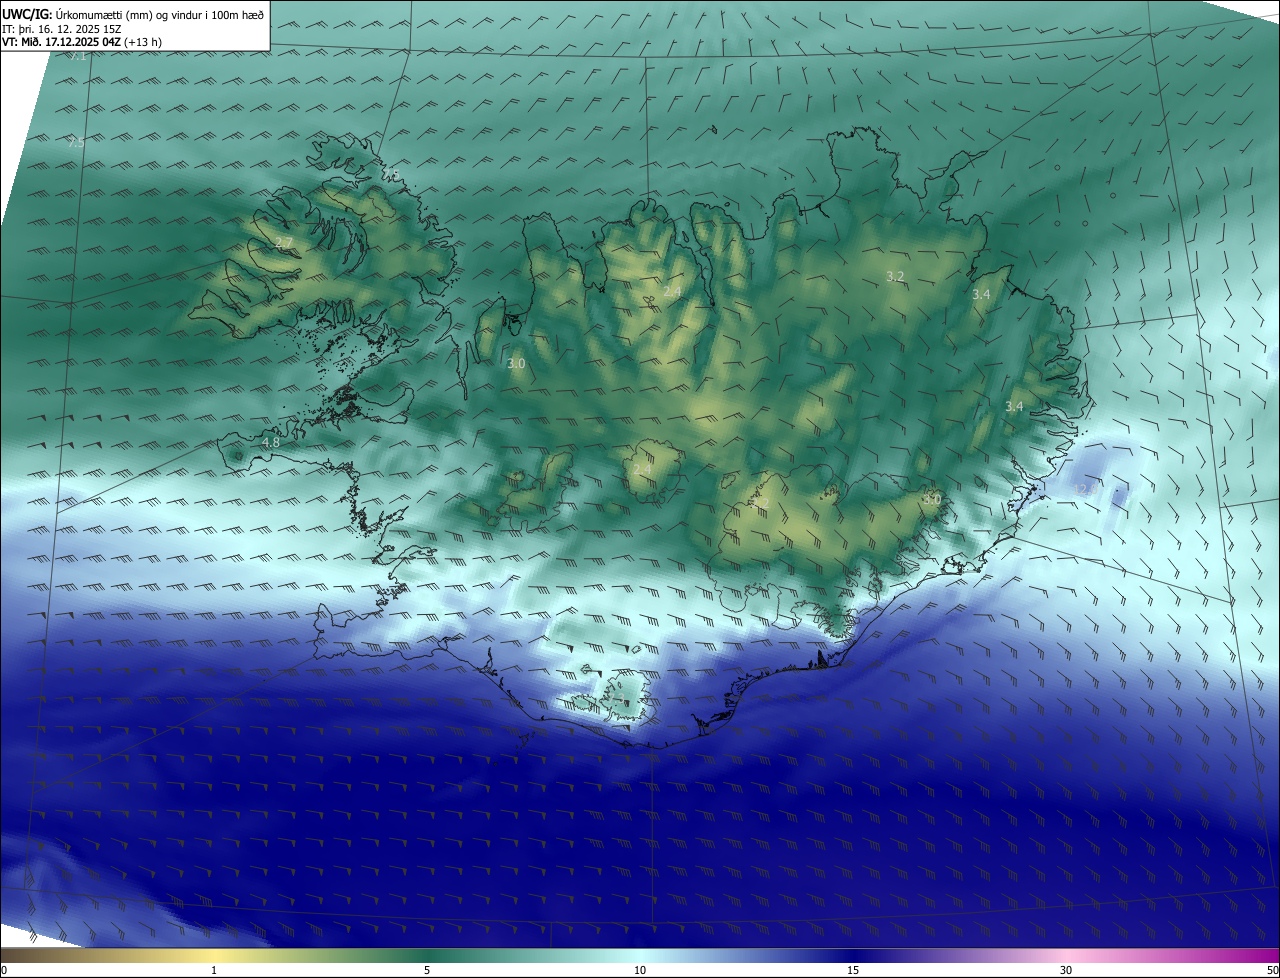Image resolution: width=1280 pixels, height=978 pixels.
Task: Click the "5" tick label on the color scale
Action: click(427, 970)
